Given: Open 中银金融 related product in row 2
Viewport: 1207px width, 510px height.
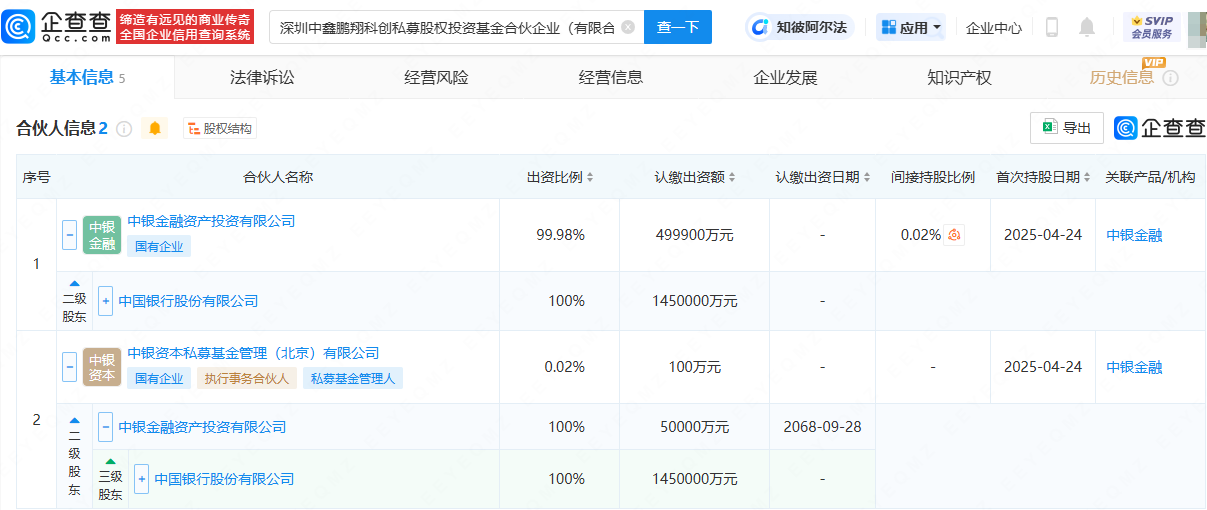Looking at the screenshot, I should [1134, 367].
